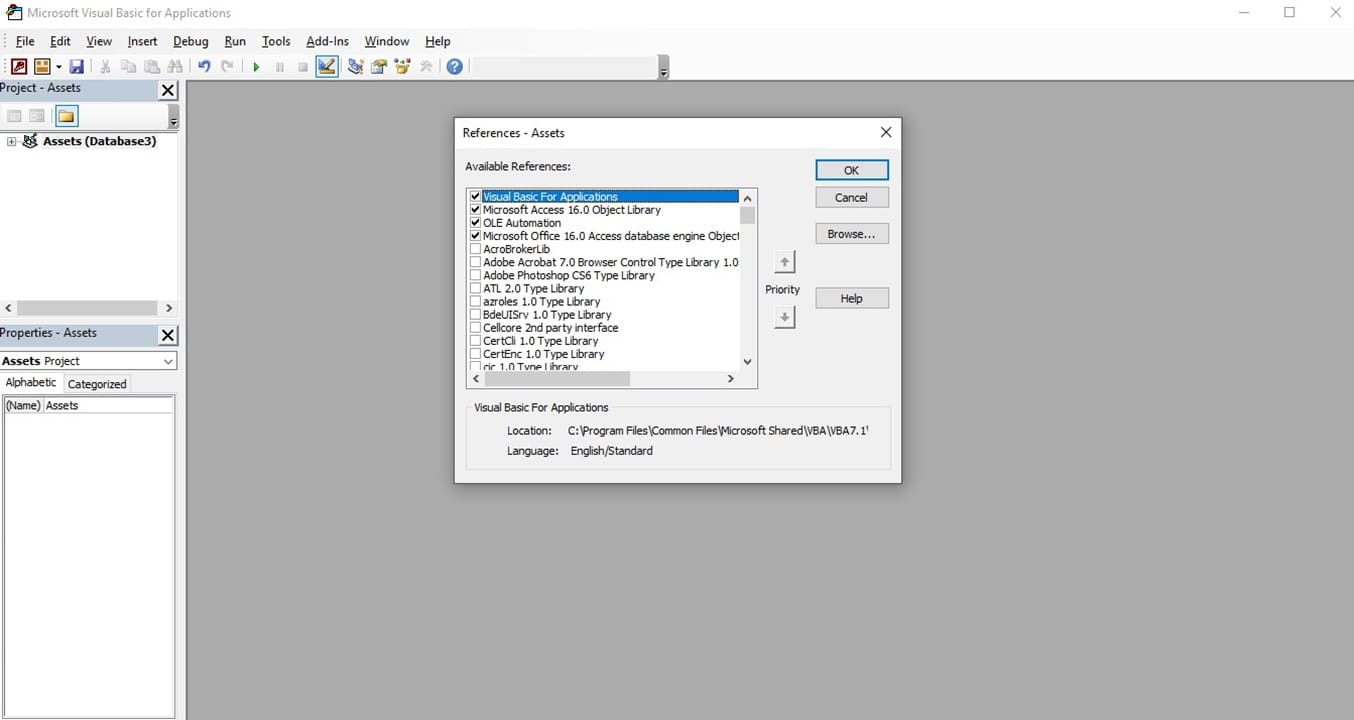Open the Window menu

point(386,41)
